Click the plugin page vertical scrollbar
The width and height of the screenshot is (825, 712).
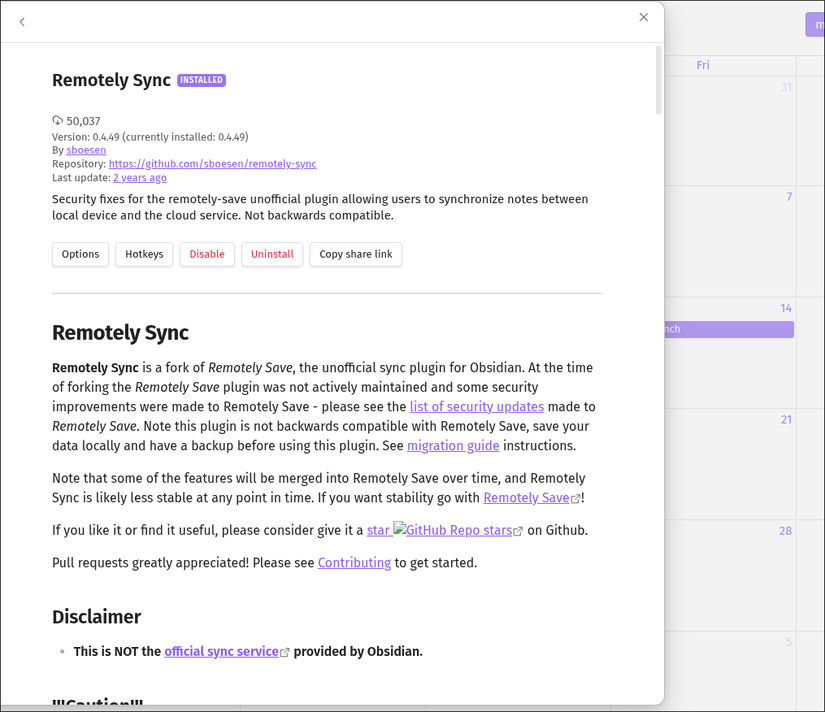click(658, 80)
